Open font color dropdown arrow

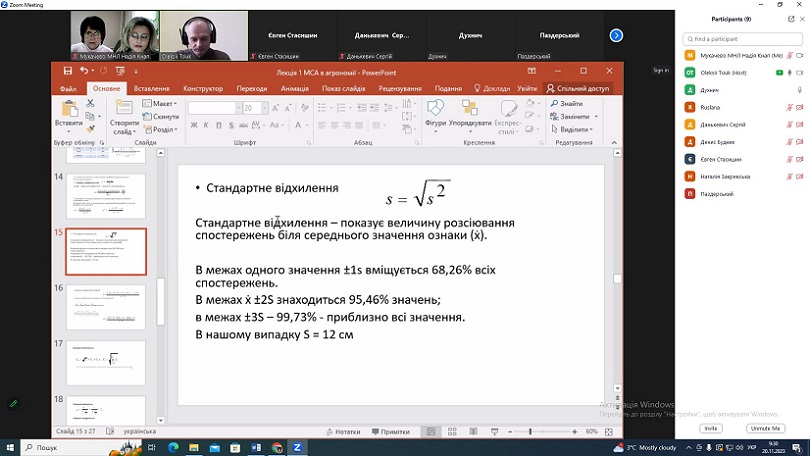point(307,125)
